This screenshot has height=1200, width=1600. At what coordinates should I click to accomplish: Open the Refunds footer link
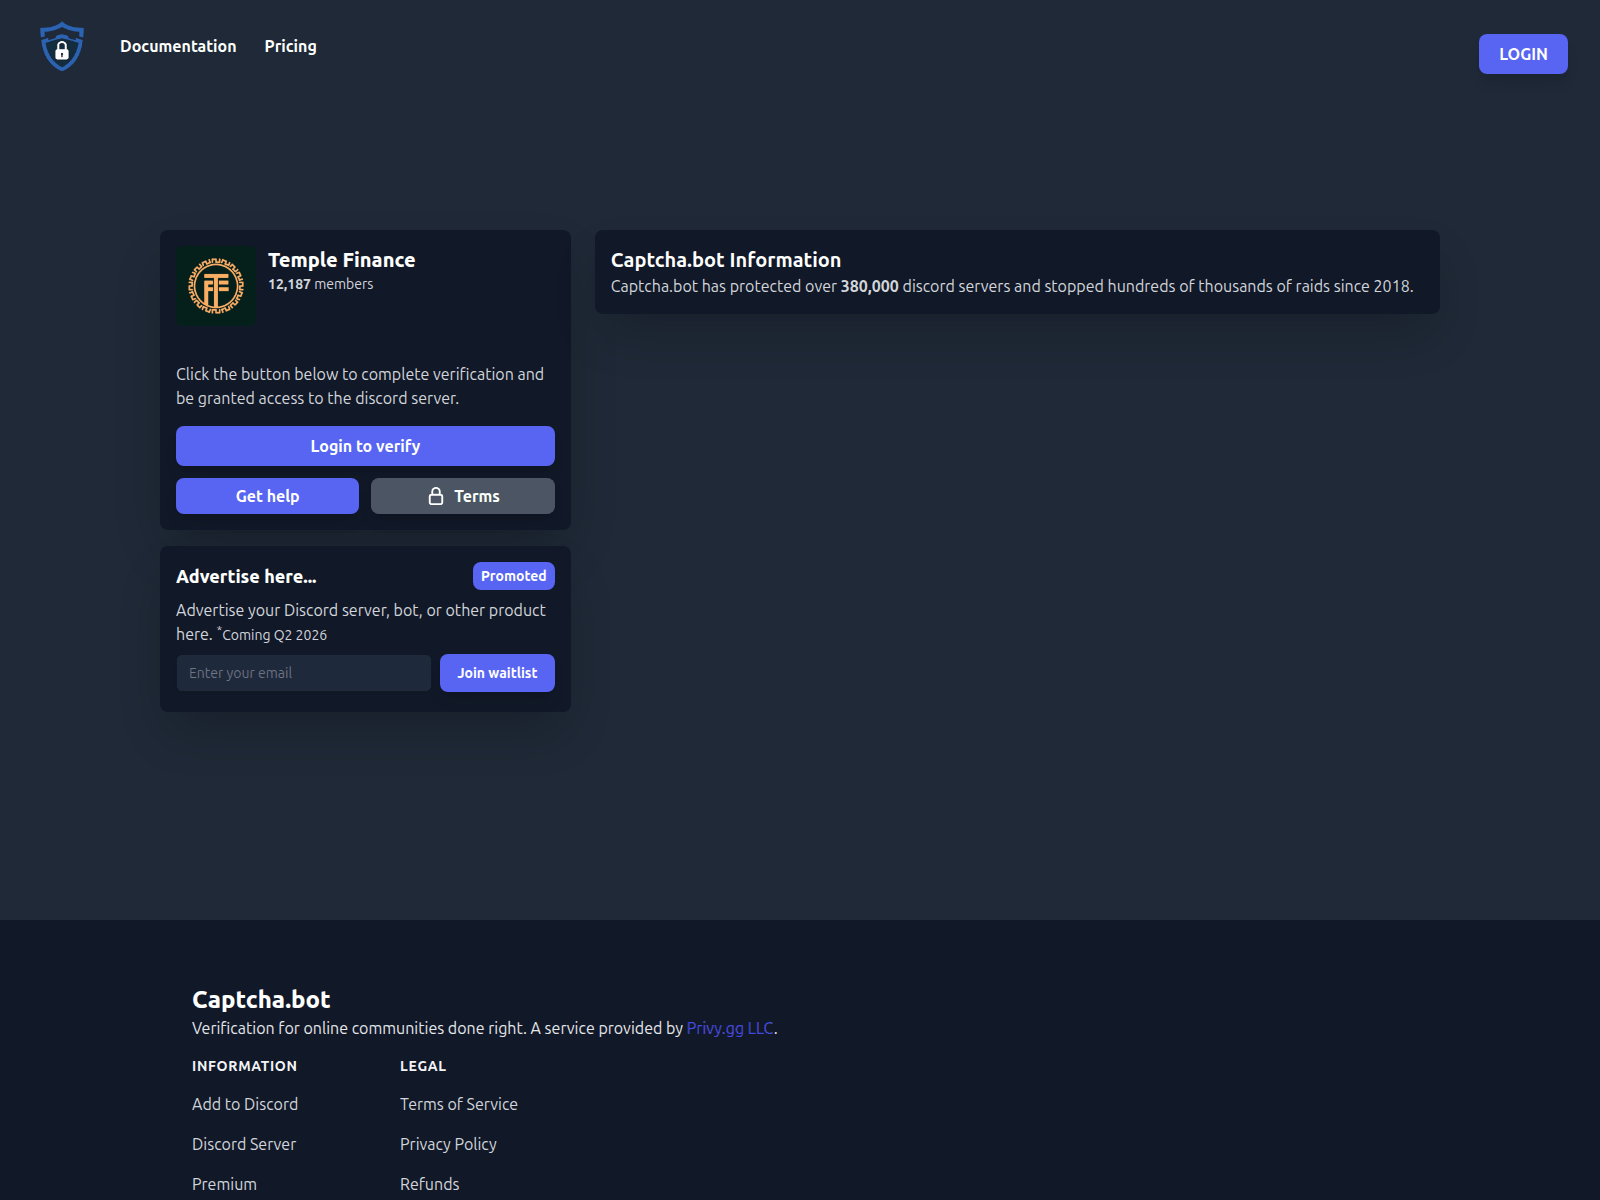click(430, 1184)
